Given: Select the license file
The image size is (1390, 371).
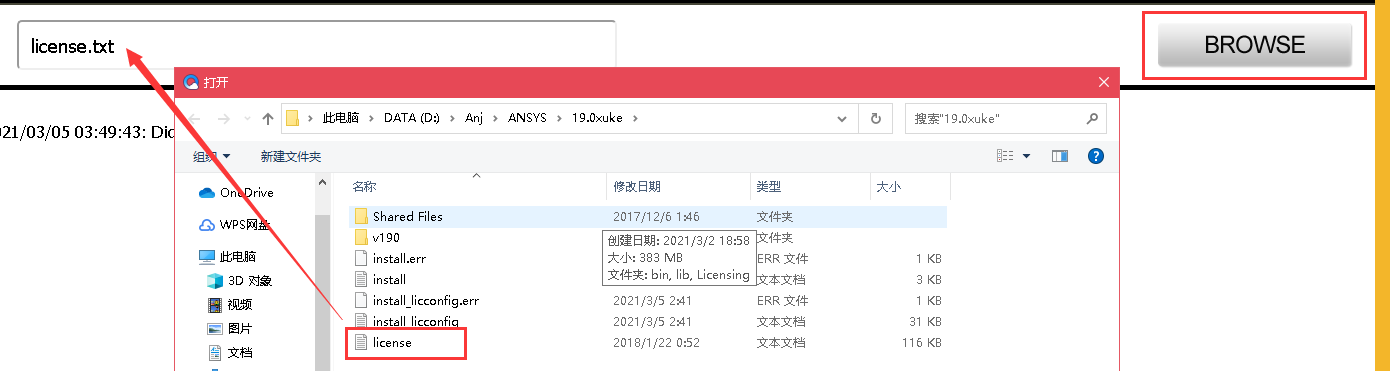Looking at the screenshot, I should click(x=648, y=342).
